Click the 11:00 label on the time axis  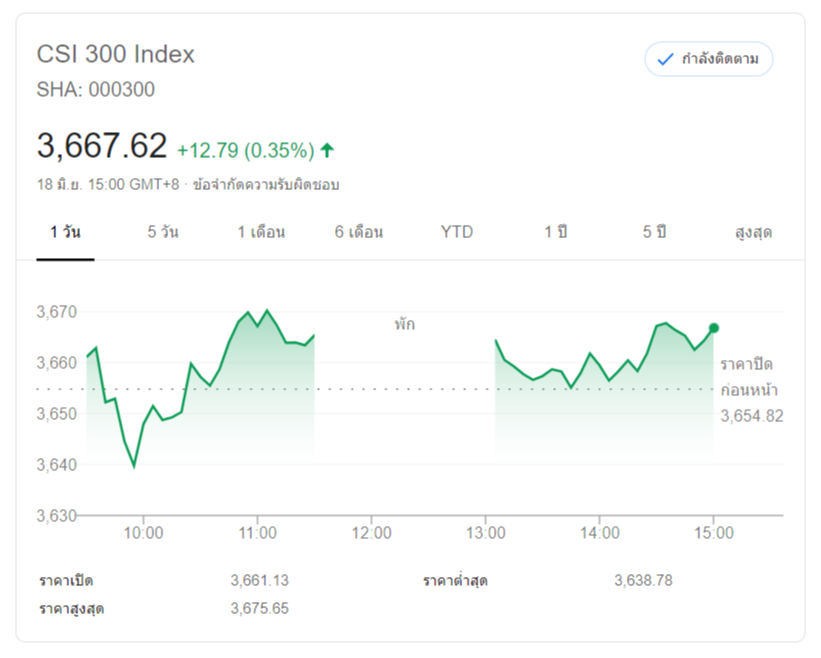(x=258, y=534)
